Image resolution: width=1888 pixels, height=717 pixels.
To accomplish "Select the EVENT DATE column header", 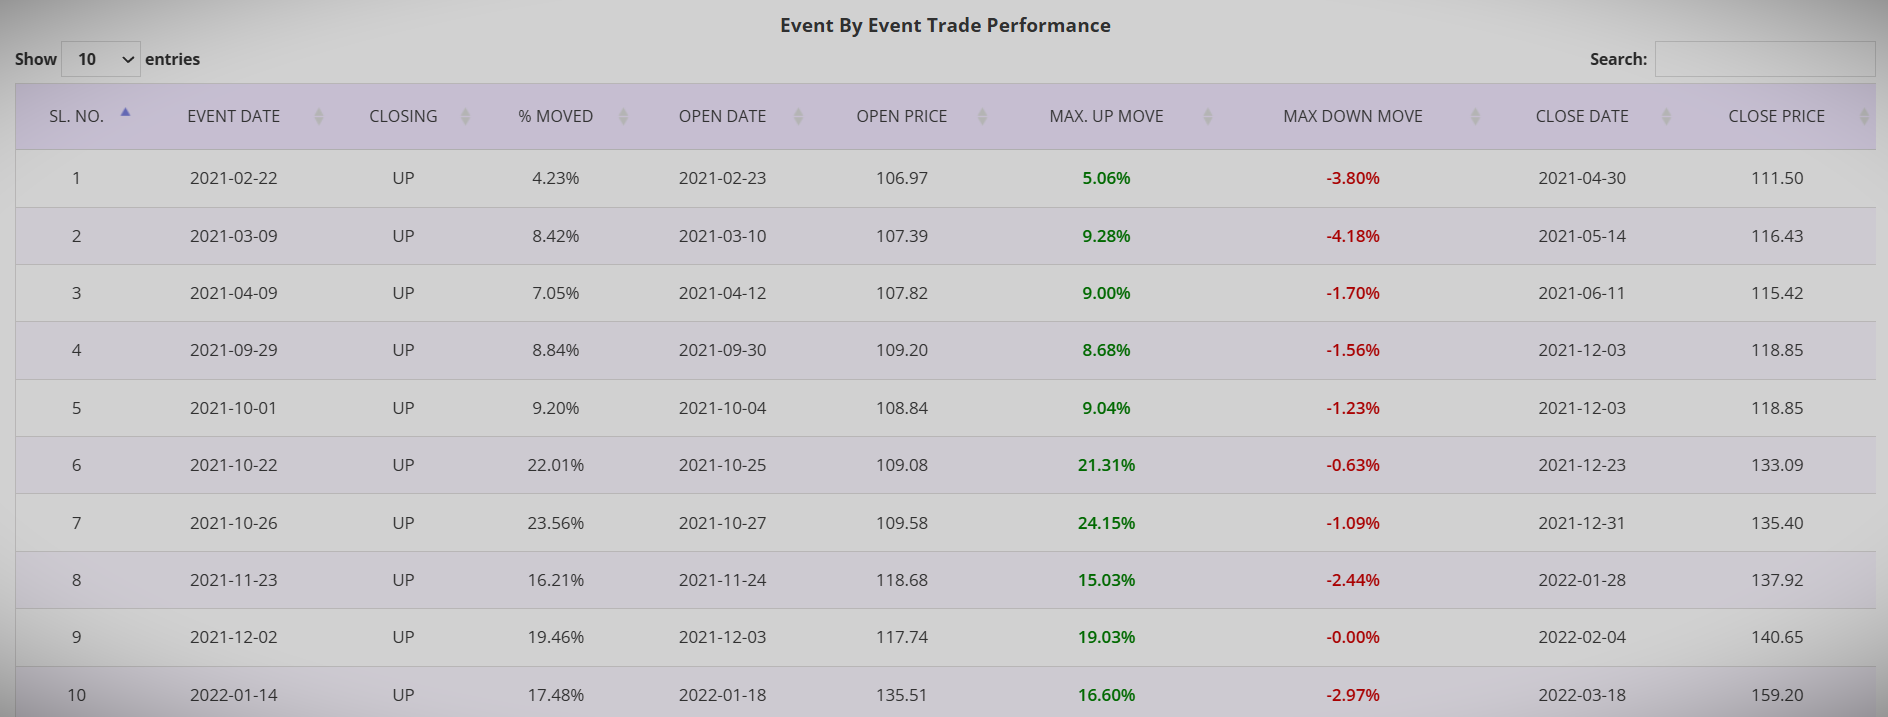I will pos(233,115).
